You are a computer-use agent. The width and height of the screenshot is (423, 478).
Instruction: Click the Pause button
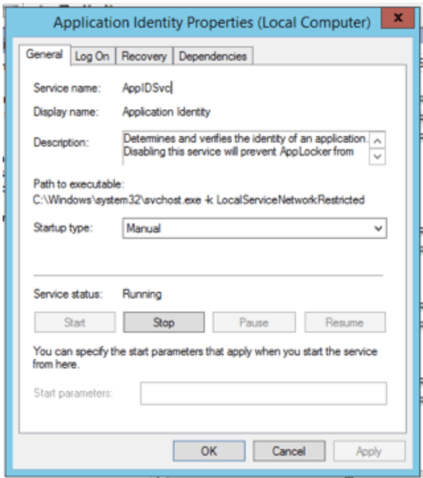[254, 322]
